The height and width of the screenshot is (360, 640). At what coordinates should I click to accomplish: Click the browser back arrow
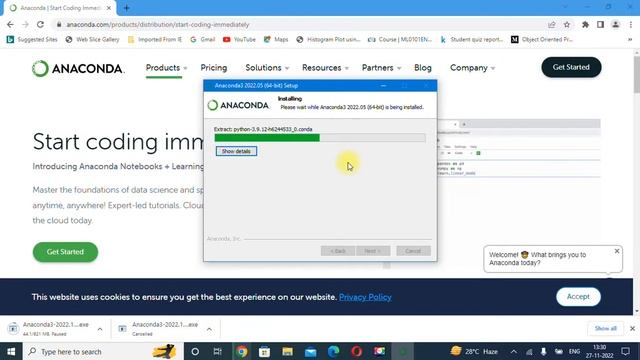tap(10, 24)
